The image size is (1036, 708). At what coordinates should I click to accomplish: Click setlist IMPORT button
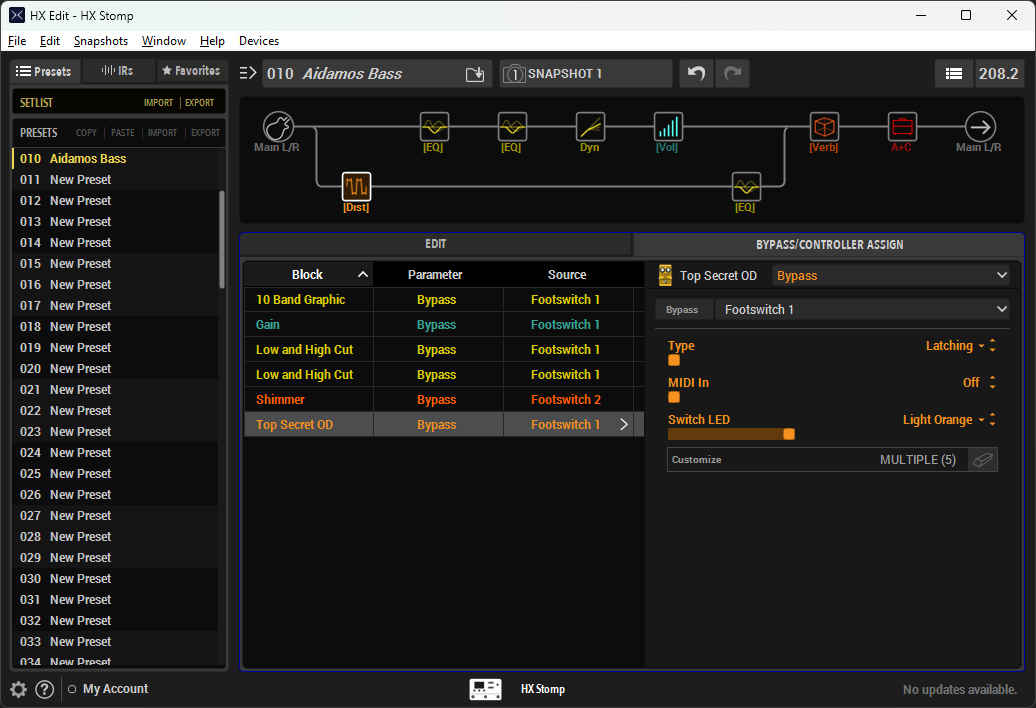159,103
